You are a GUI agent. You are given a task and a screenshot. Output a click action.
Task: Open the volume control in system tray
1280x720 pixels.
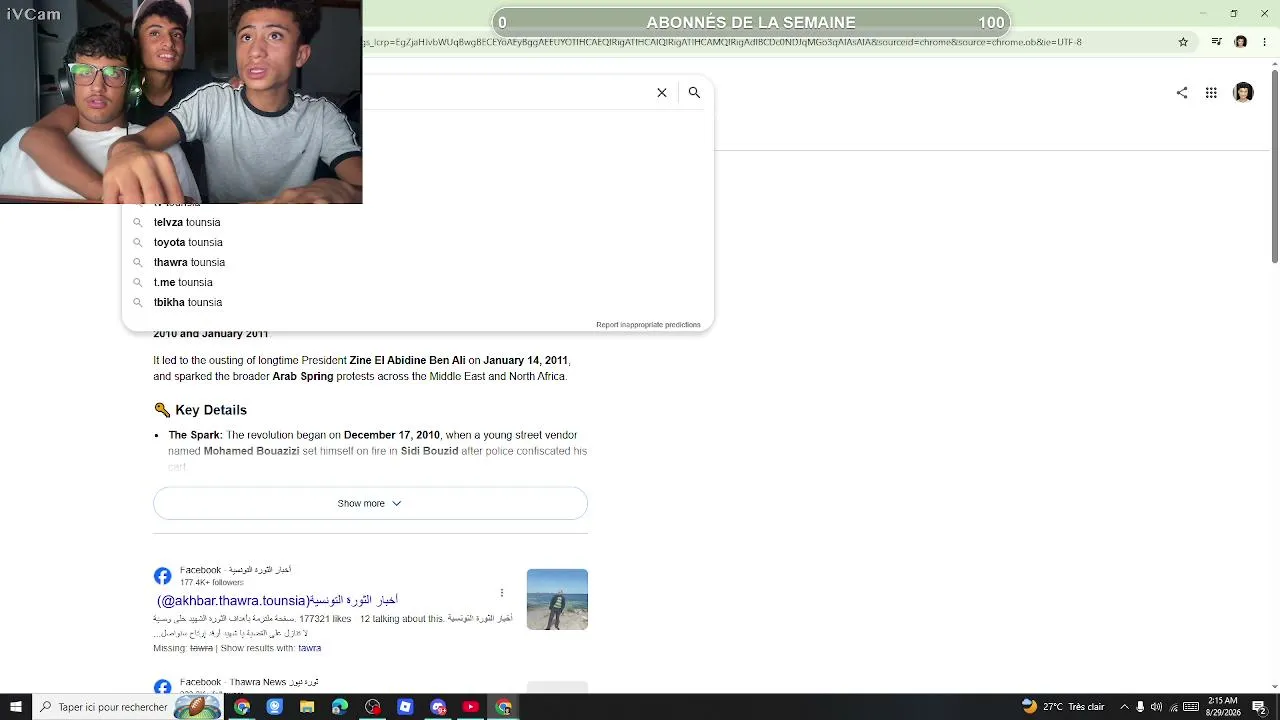click(1157, 707)
